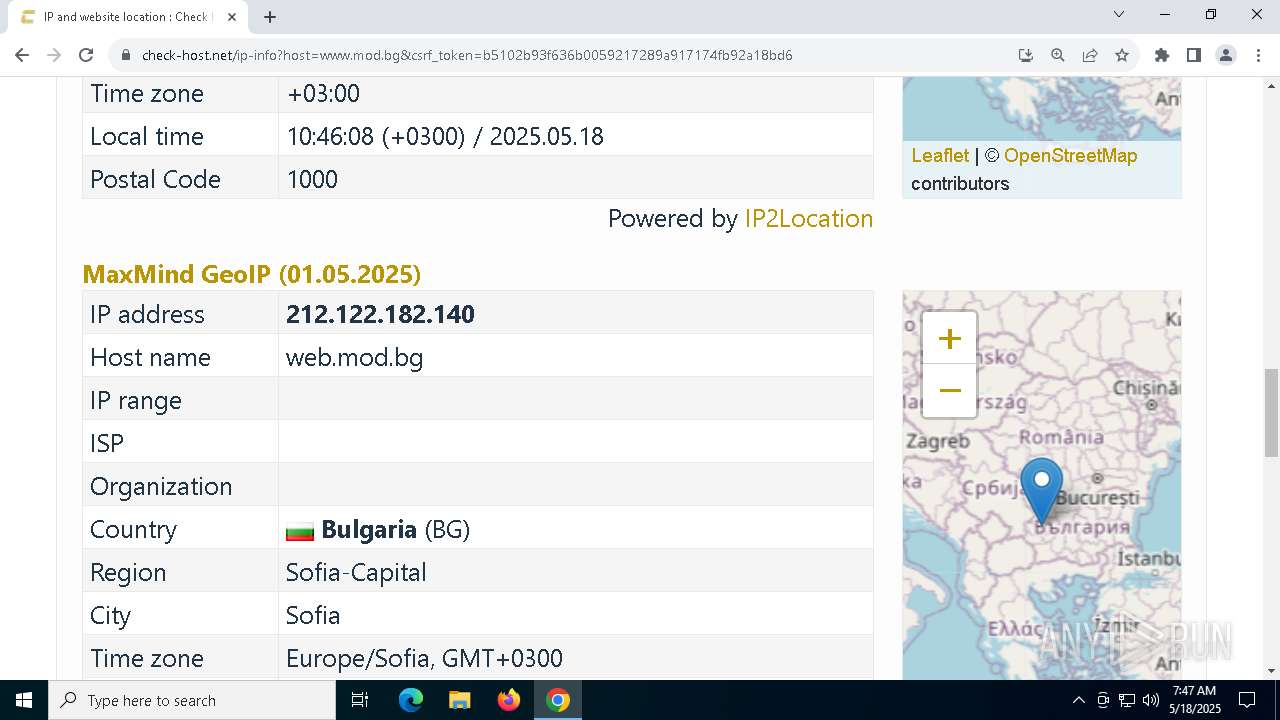View site information lock icon
The image size is (1280, 720).
click(126, 55)
